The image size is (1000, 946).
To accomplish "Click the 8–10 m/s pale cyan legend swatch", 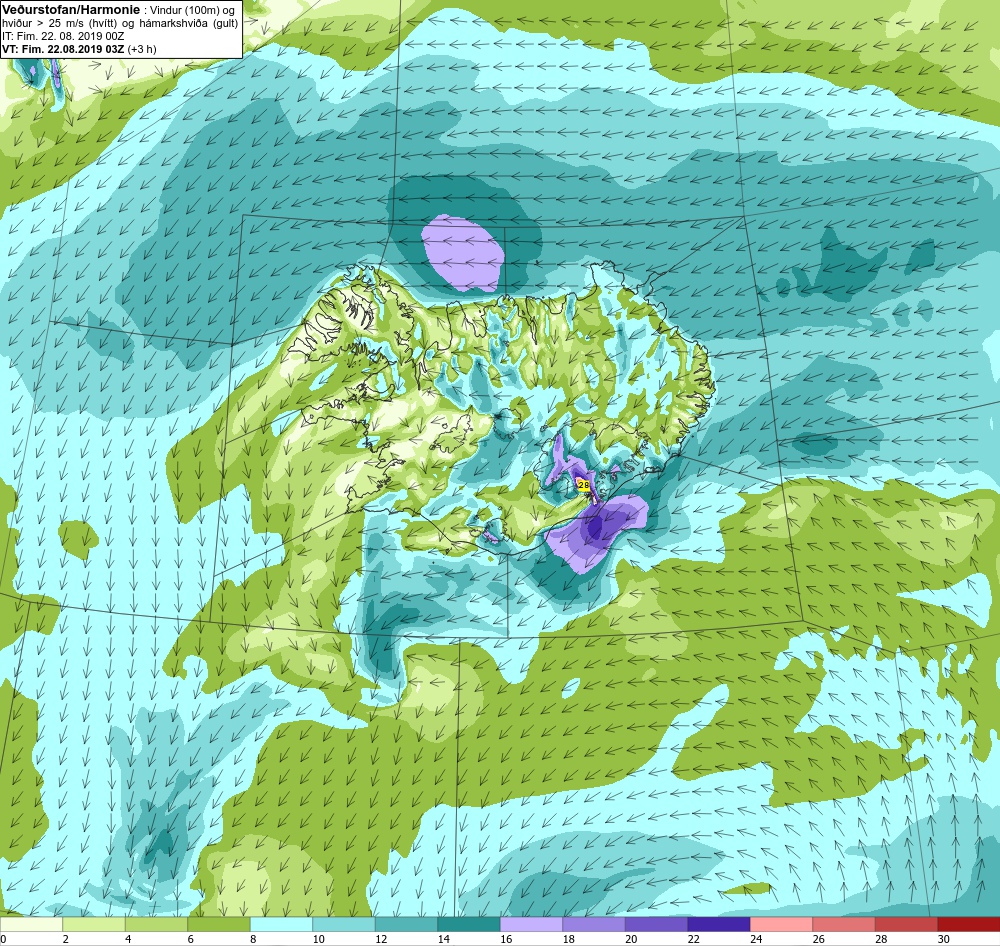I will pos(281,924).
